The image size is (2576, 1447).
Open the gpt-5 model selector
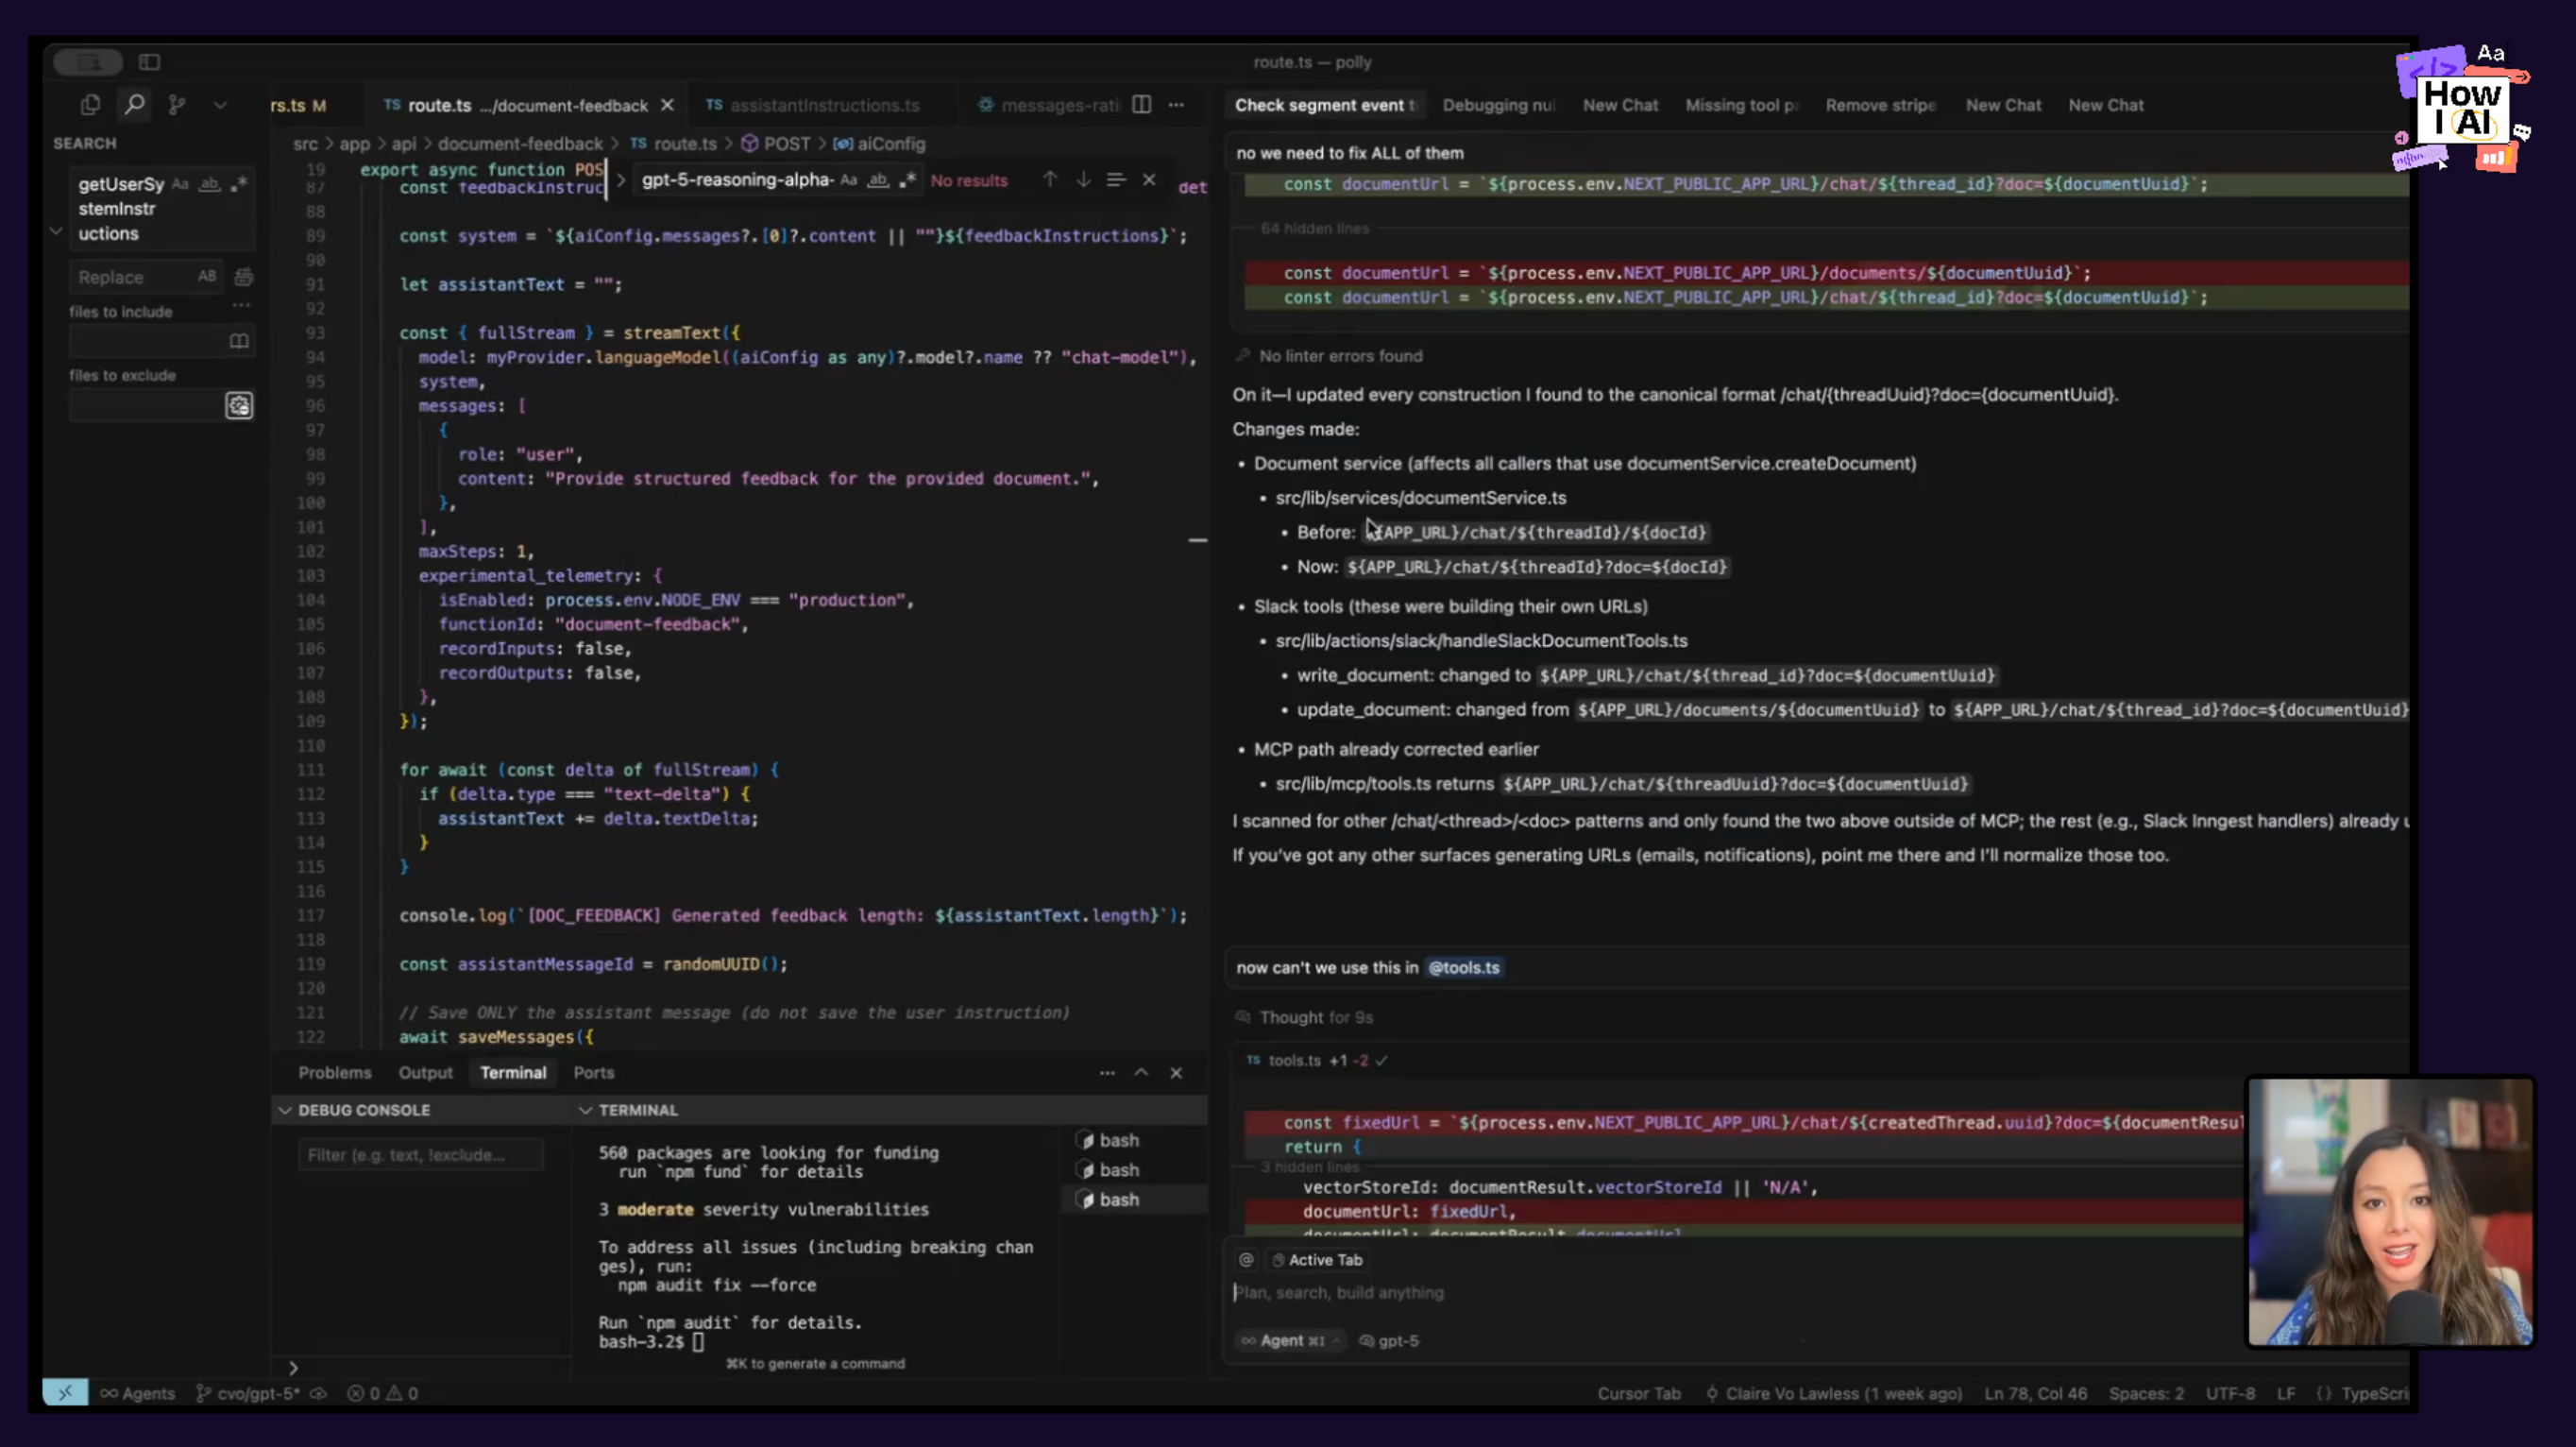pos(1389,1341)
